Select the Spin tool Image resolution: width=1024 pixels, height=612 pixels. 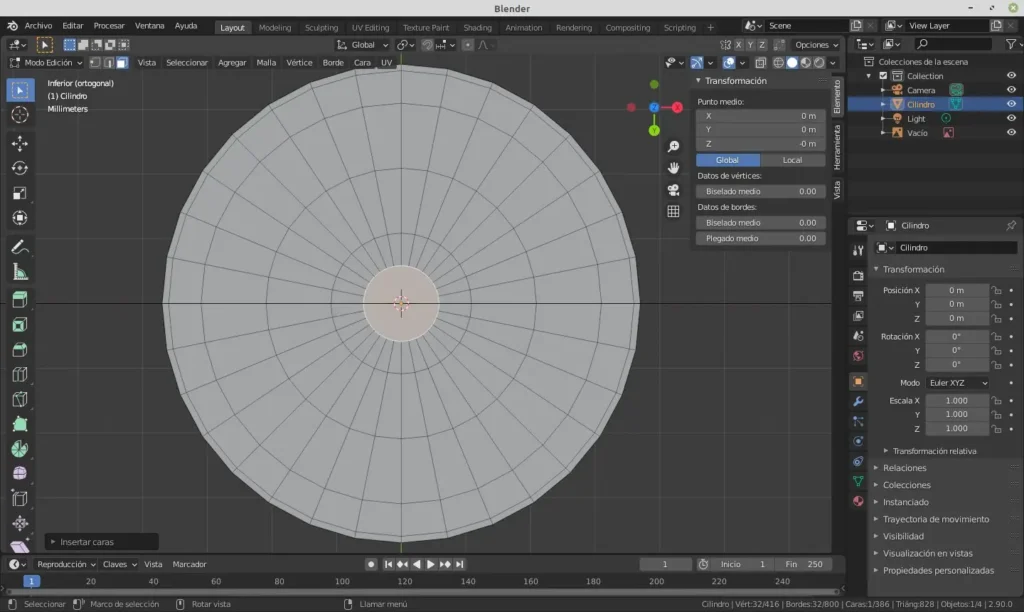tap(20, 449)
